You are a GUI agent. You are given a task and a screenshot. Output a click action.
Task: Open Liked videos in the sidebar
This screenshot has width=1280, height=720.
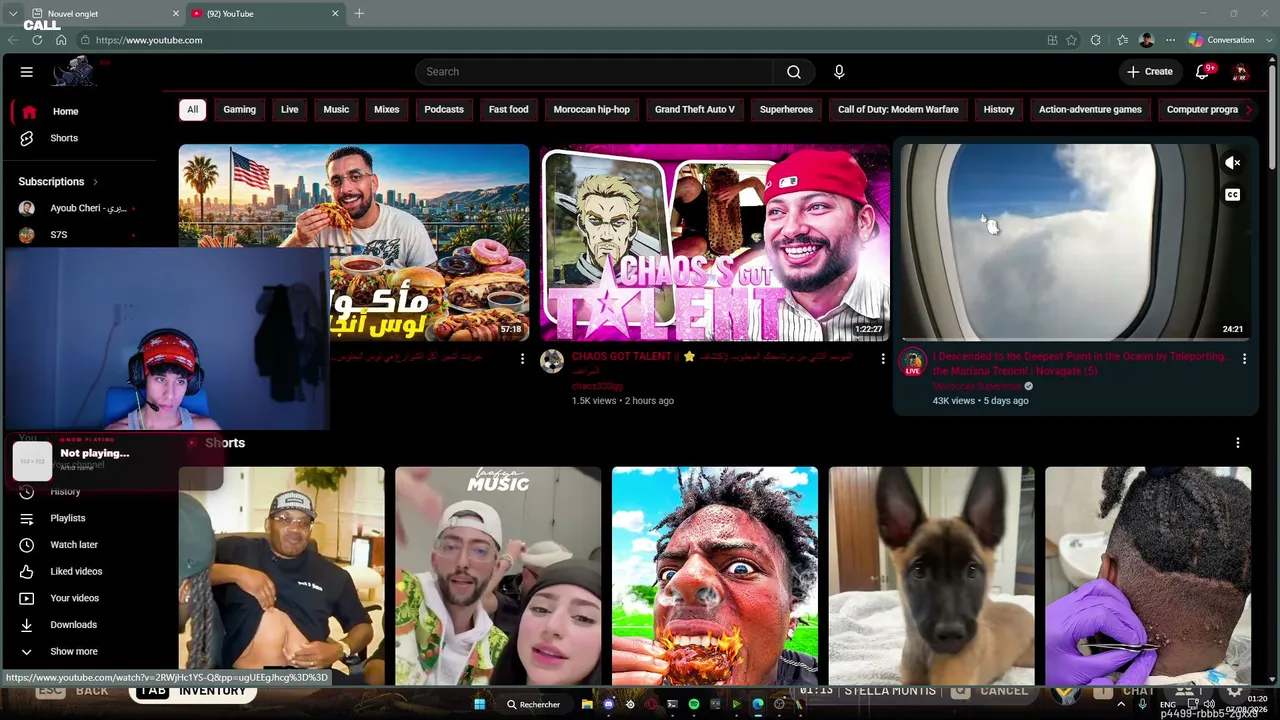(76, 572)
